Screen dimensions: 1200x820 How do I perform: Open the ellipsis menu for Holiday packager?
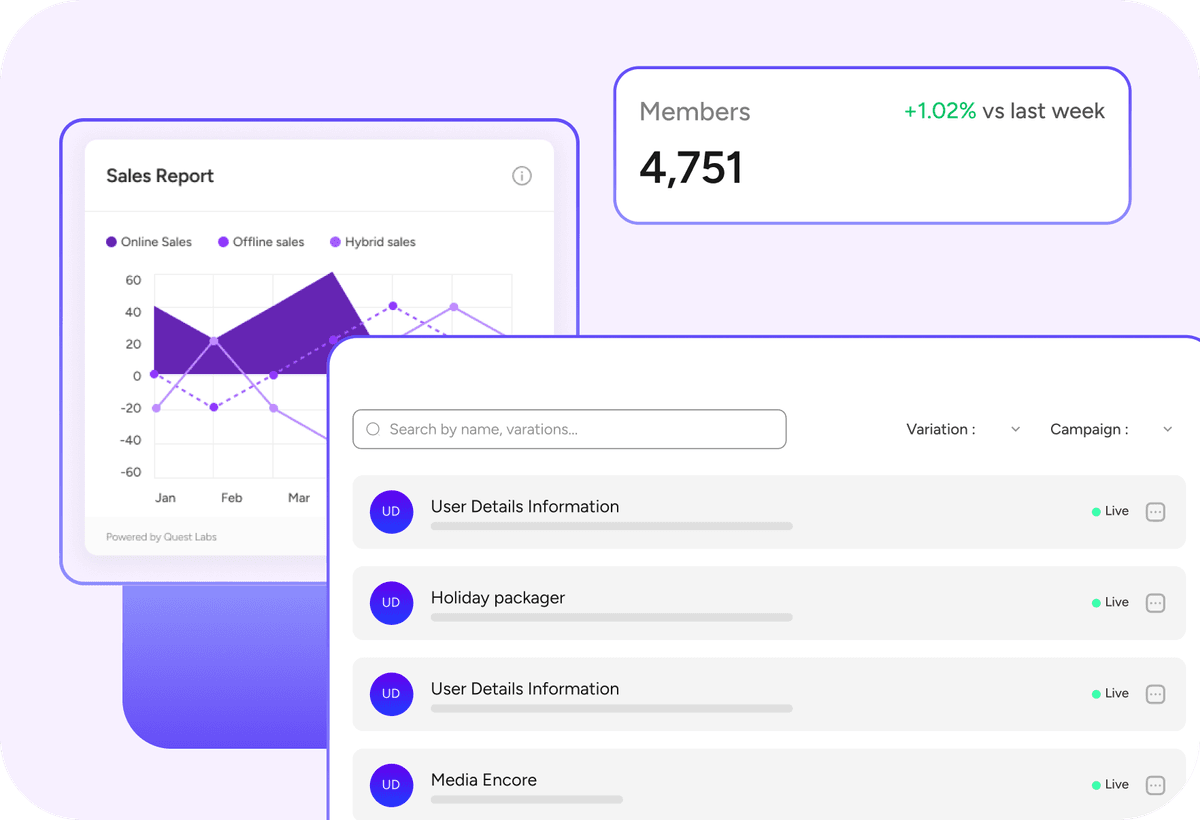[x=1155, y=602]
